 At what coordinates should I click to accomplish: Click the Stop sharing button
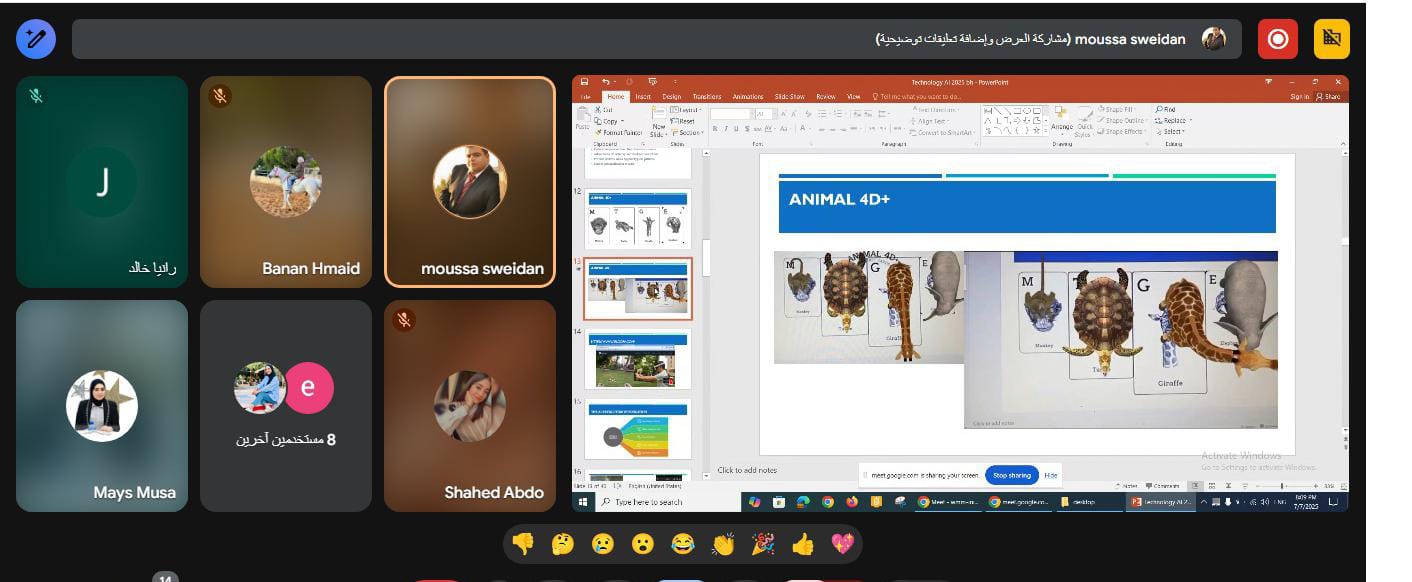(x=1011, y=475)
